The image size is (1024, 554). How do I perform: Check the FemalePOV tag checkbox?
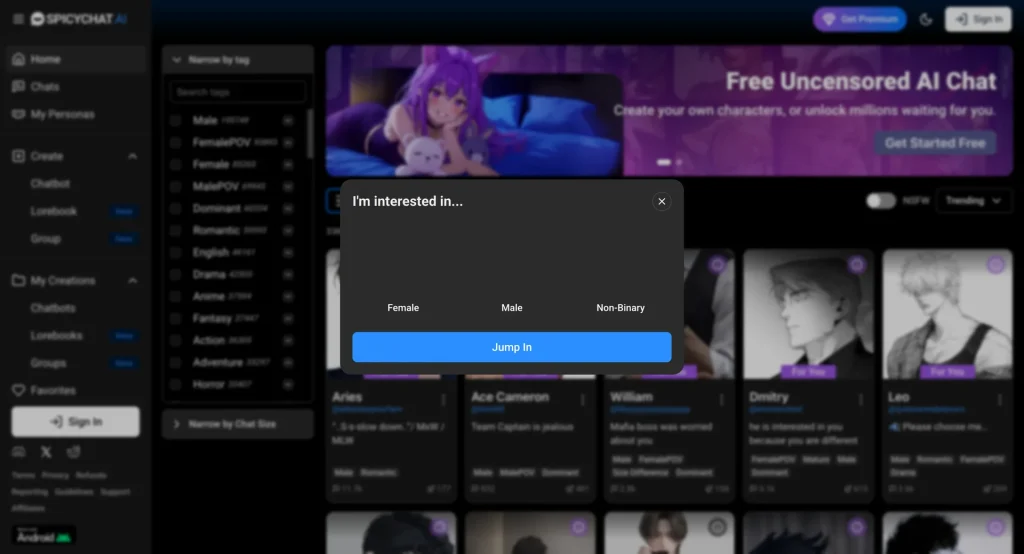(x=175, y=142)
